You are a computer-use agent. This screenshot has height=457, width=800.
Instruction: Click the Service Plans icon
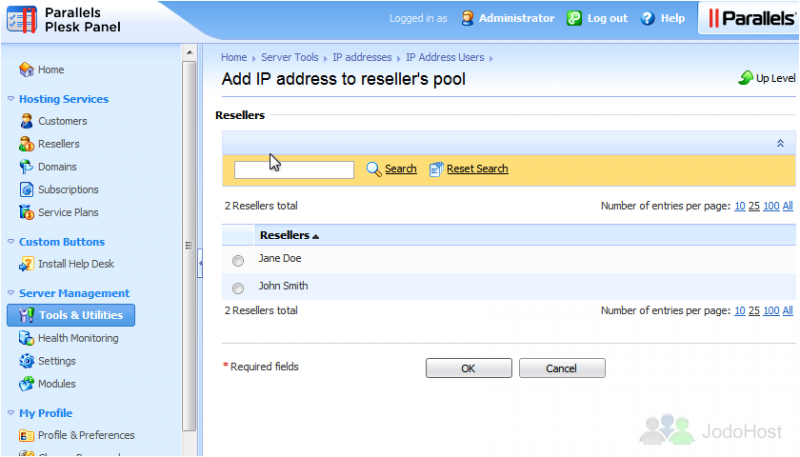(x=27, y=212)
